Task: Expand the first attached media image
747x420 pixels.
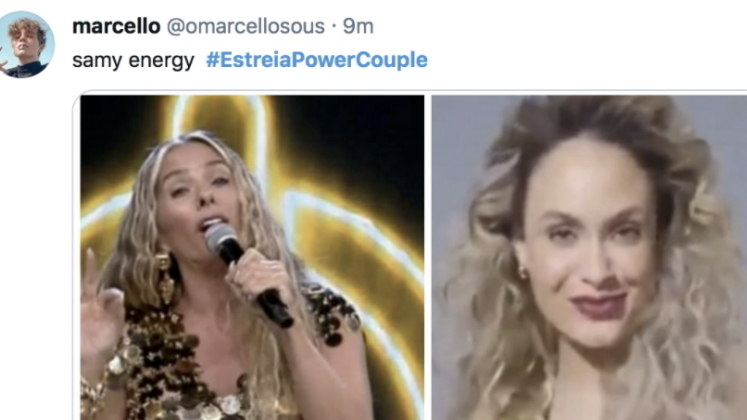Action: [x=252, y=257]
